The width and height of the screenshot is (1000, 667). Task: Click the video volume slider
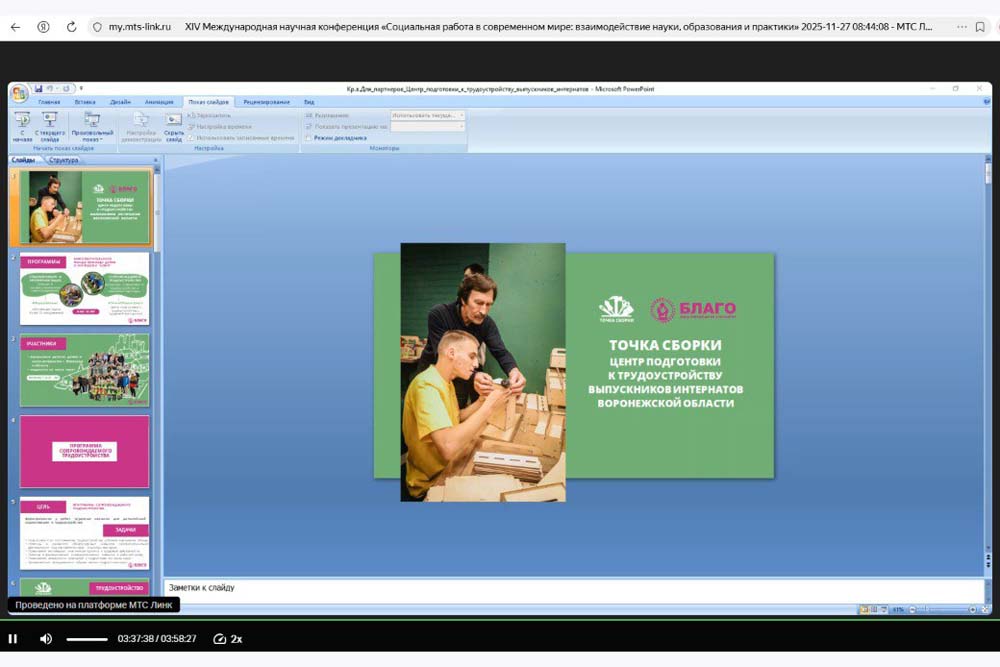tap(87, 639)
